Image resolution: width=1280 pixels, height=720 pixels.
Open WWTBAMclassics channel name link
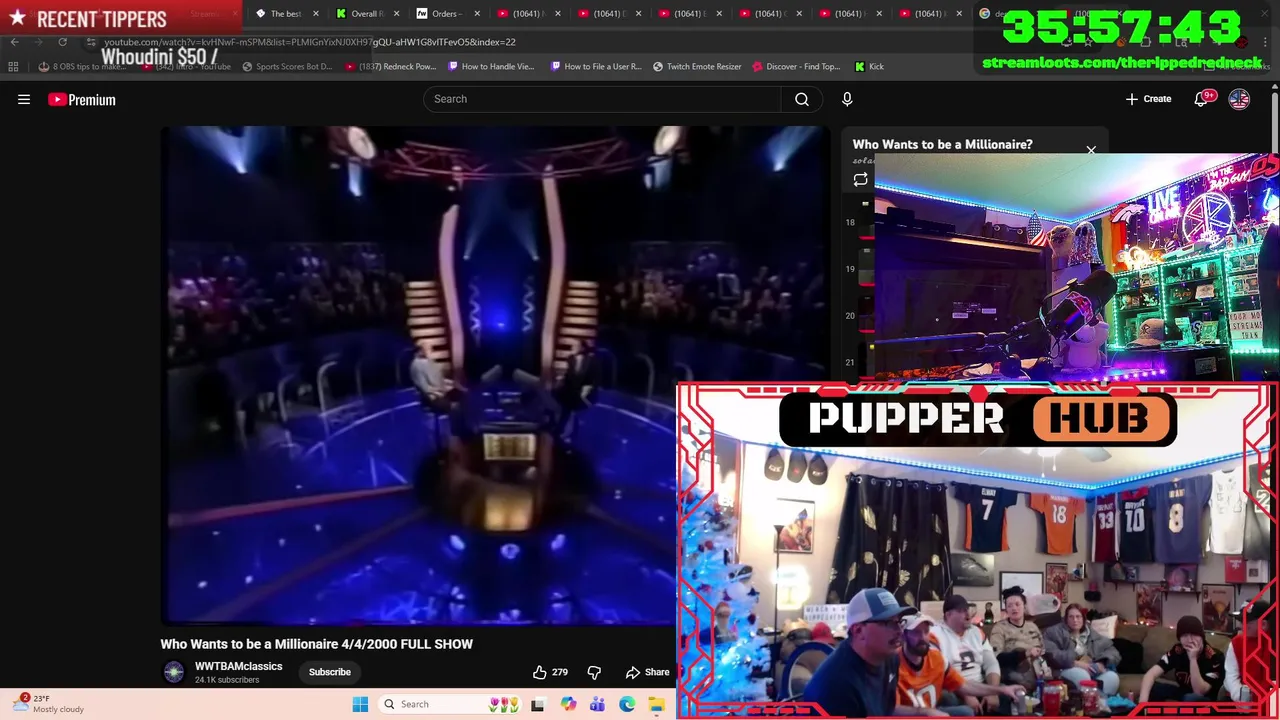tap(238, 666)
